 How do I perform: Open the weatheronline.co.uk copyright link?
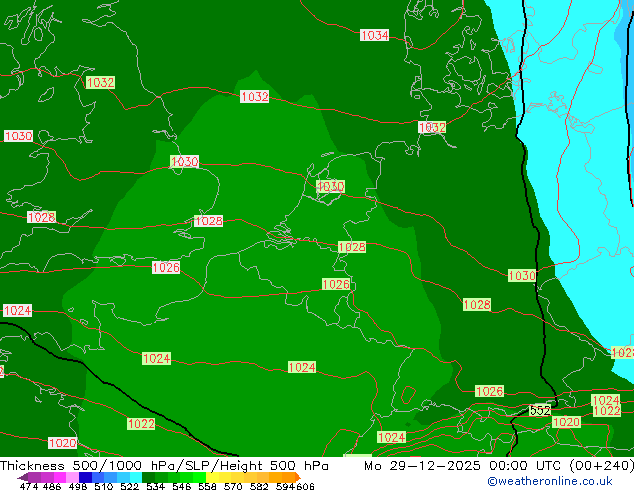point(550,481)
